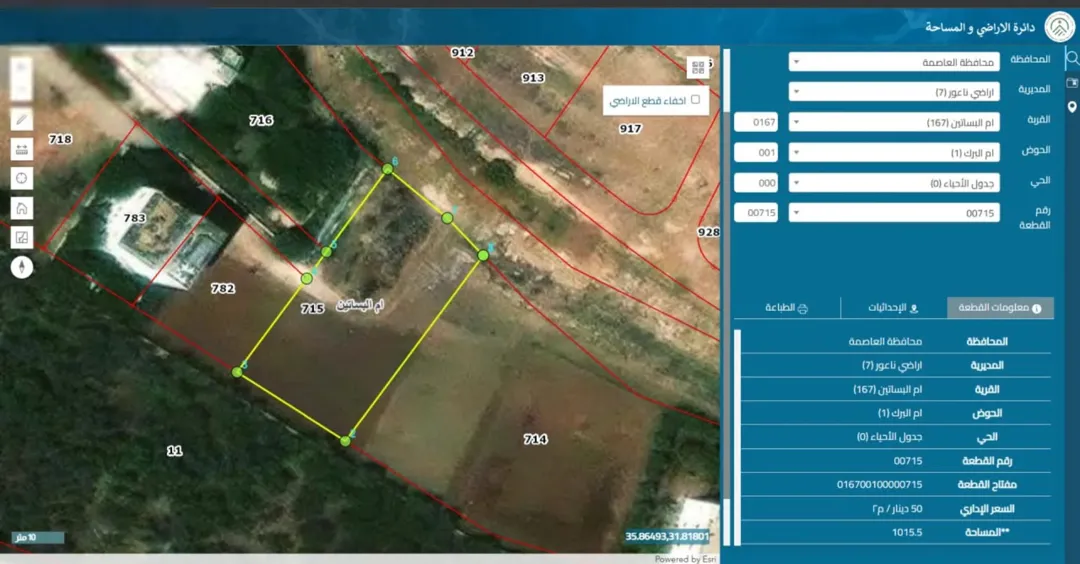Select the pencil draw tool
The height and width of the screenshot is (564, 1080).
tap(21, 119)
